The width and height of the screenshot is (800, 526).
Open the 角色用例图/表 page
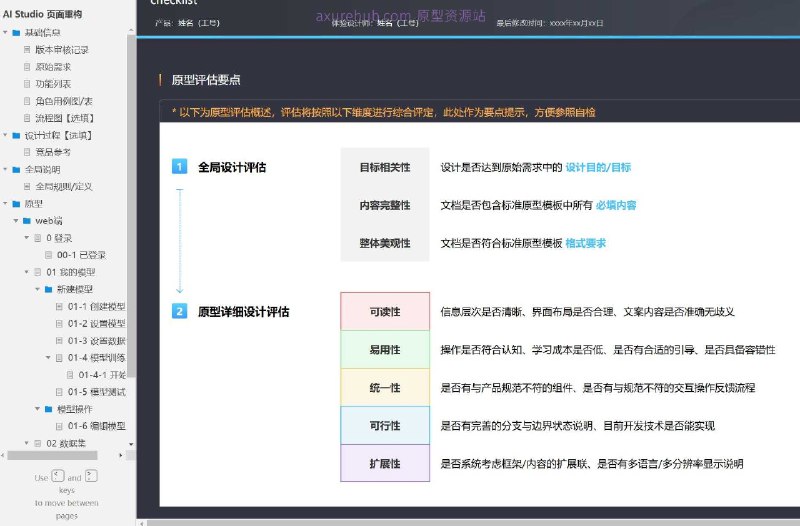64,101
